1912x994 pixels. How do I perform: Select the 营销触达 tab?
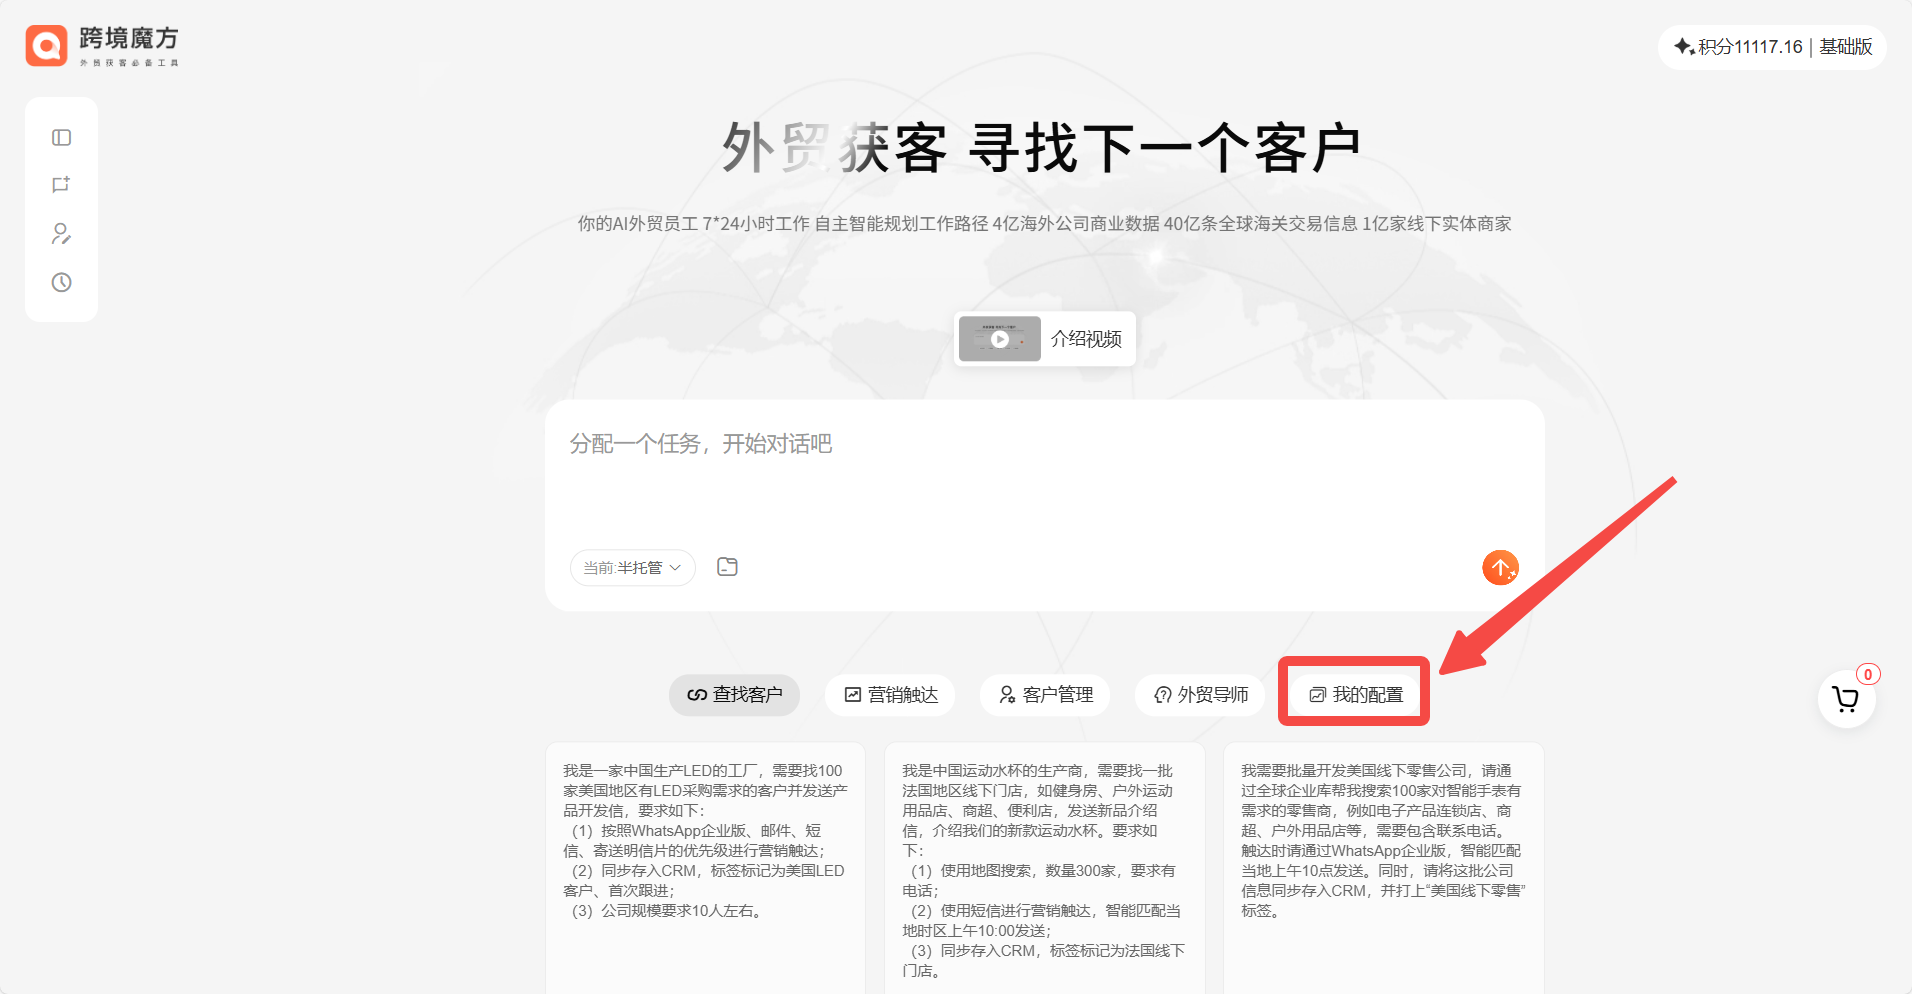pos(890,695)
